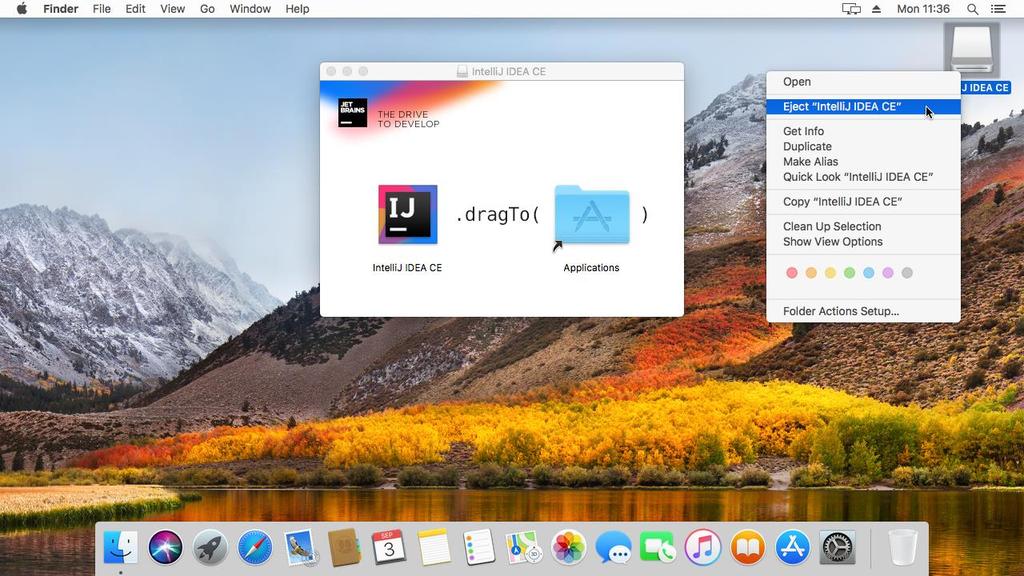
Task: Open the Help menu
Action: click(x=297, y=8)
